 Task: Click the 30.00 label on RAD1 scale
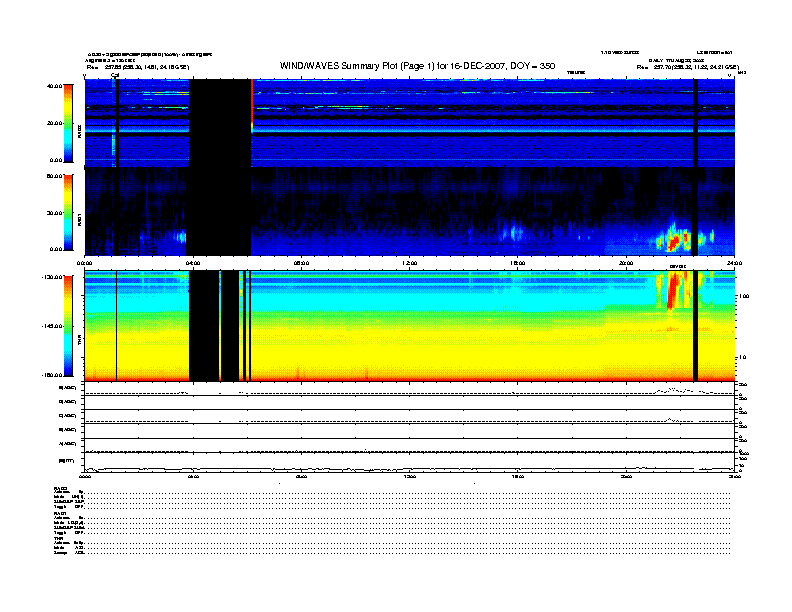(55, 213)
